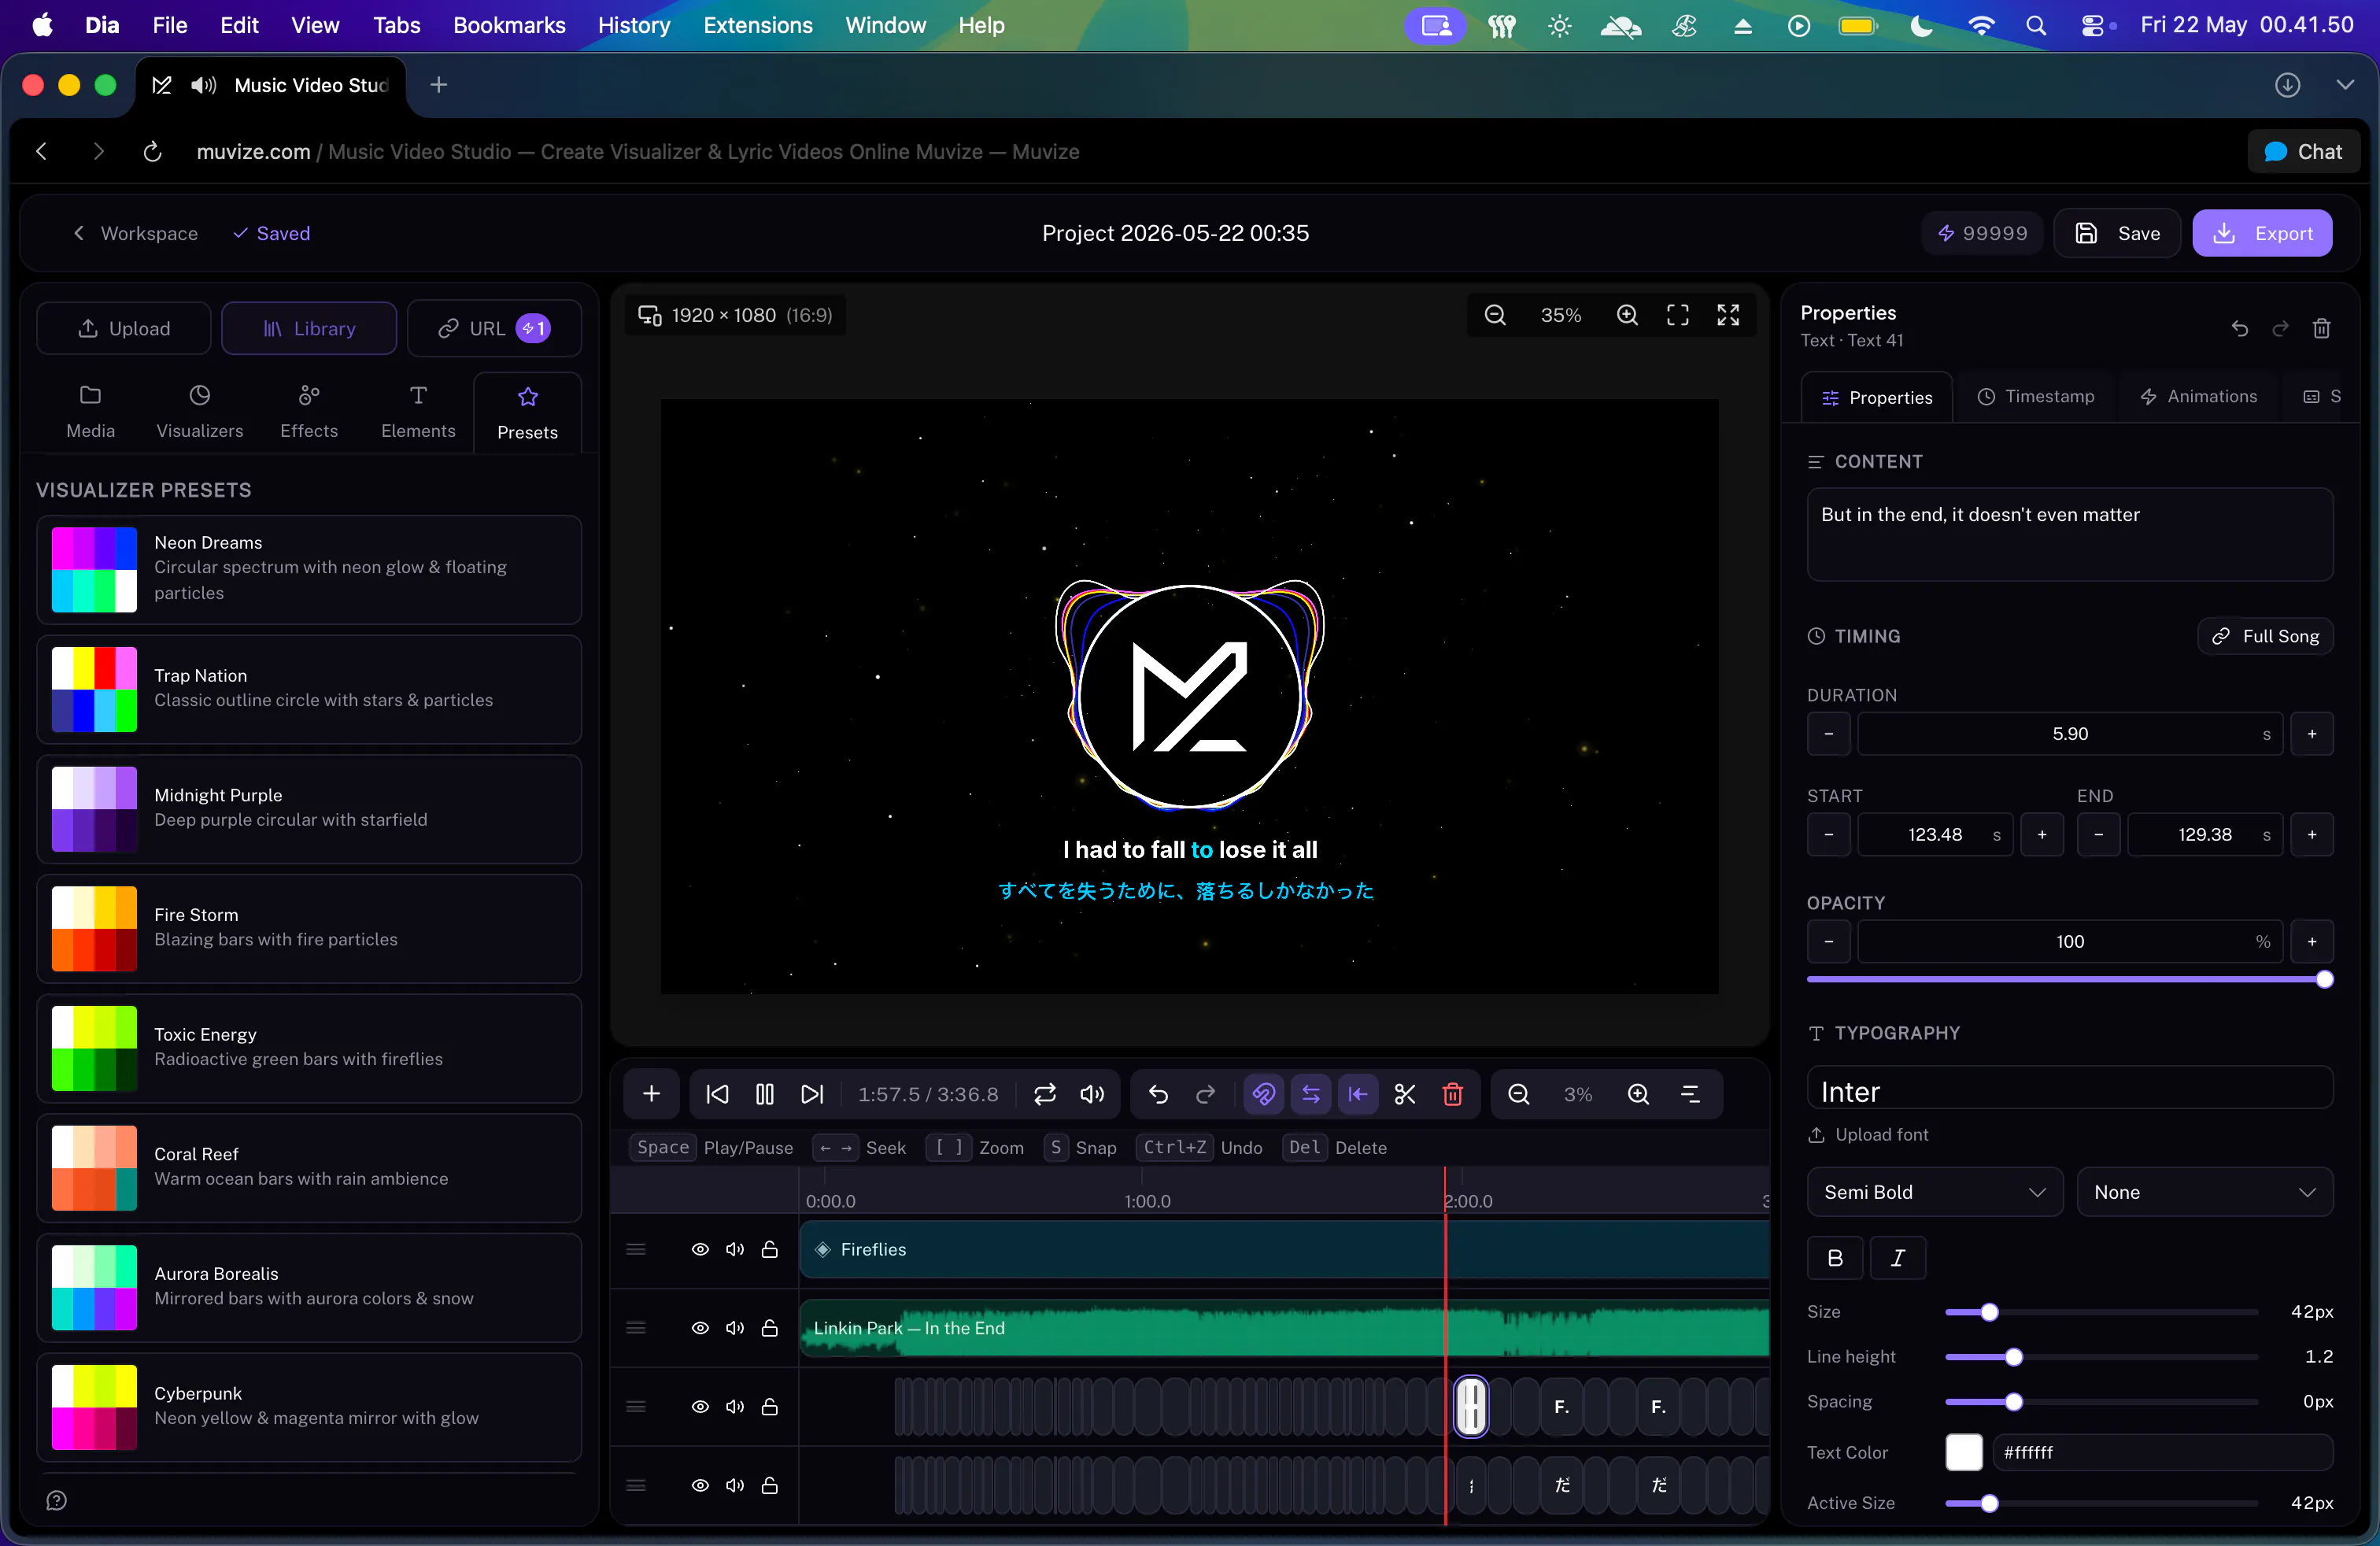
Task: Open the Effects panel tab
Action: [x=309, y=411]
